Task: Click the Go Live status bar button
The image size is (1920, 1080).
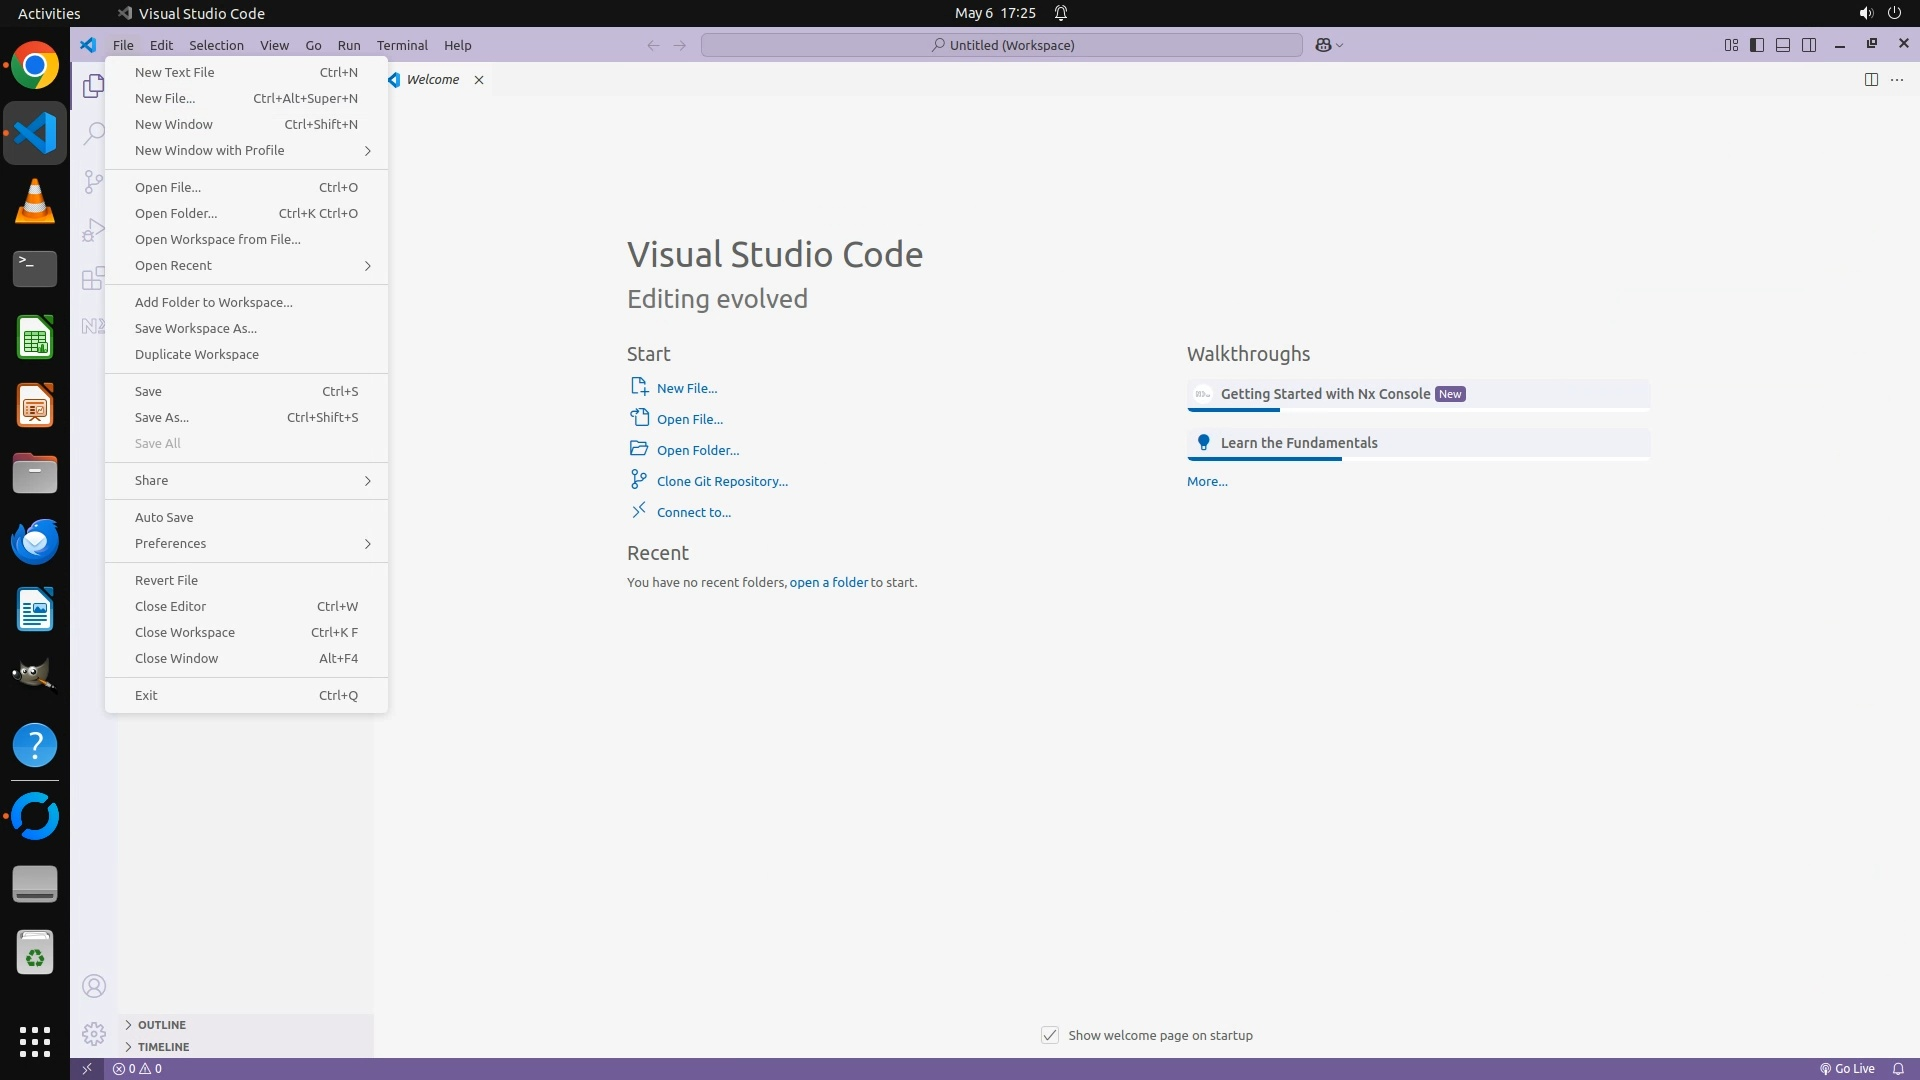Action: [1846, 1068]
